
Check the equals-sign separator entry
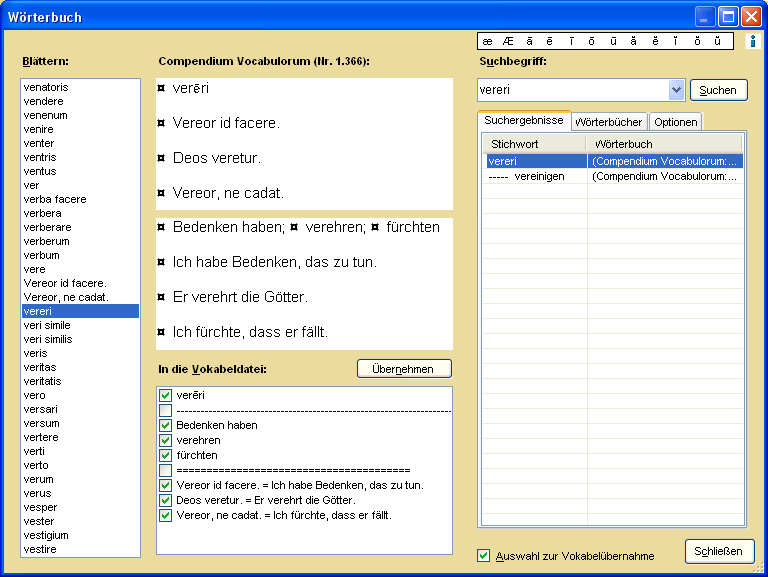point(166,470)
